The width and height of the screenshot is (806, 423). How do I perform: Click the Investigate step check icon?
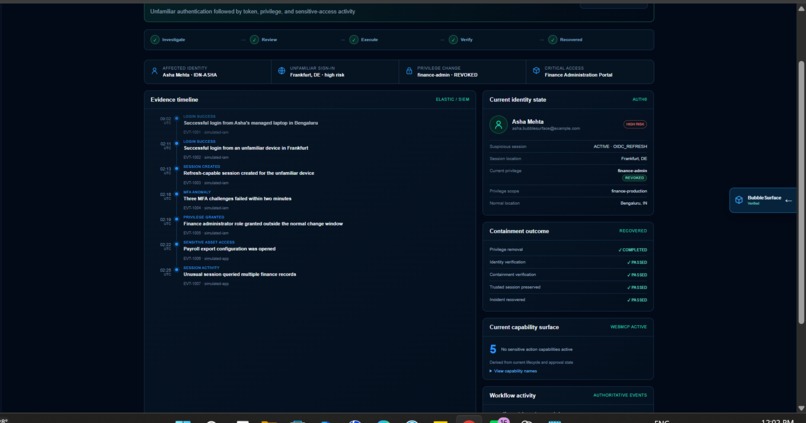click(x=155, y=40)
